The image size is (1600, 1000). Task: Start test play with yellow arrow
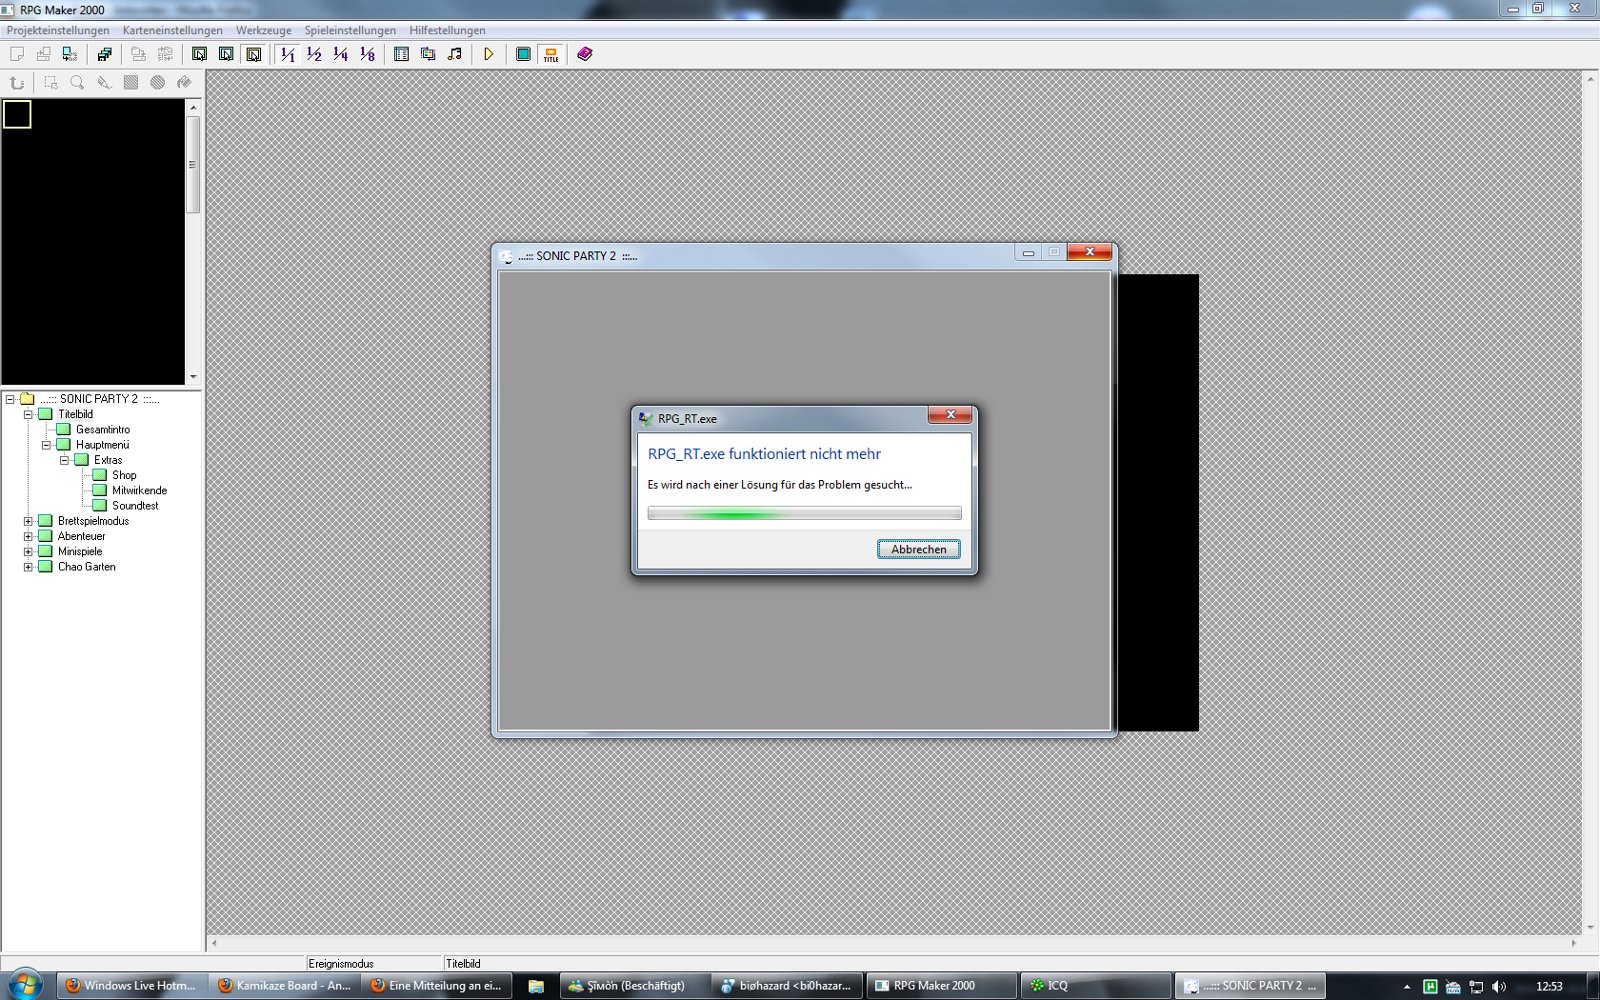[489, 54]
